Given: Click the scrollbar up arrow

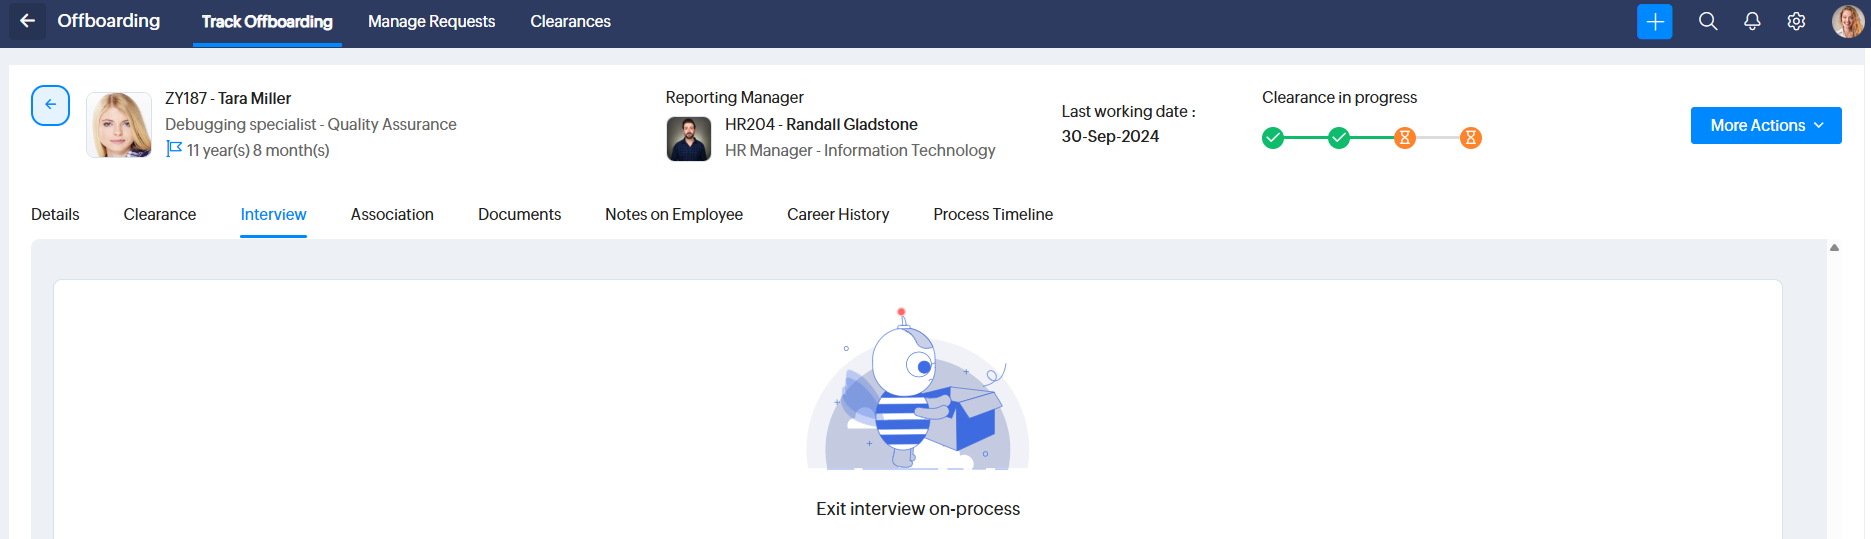Looking at the screenshot, I should 1834,247.
